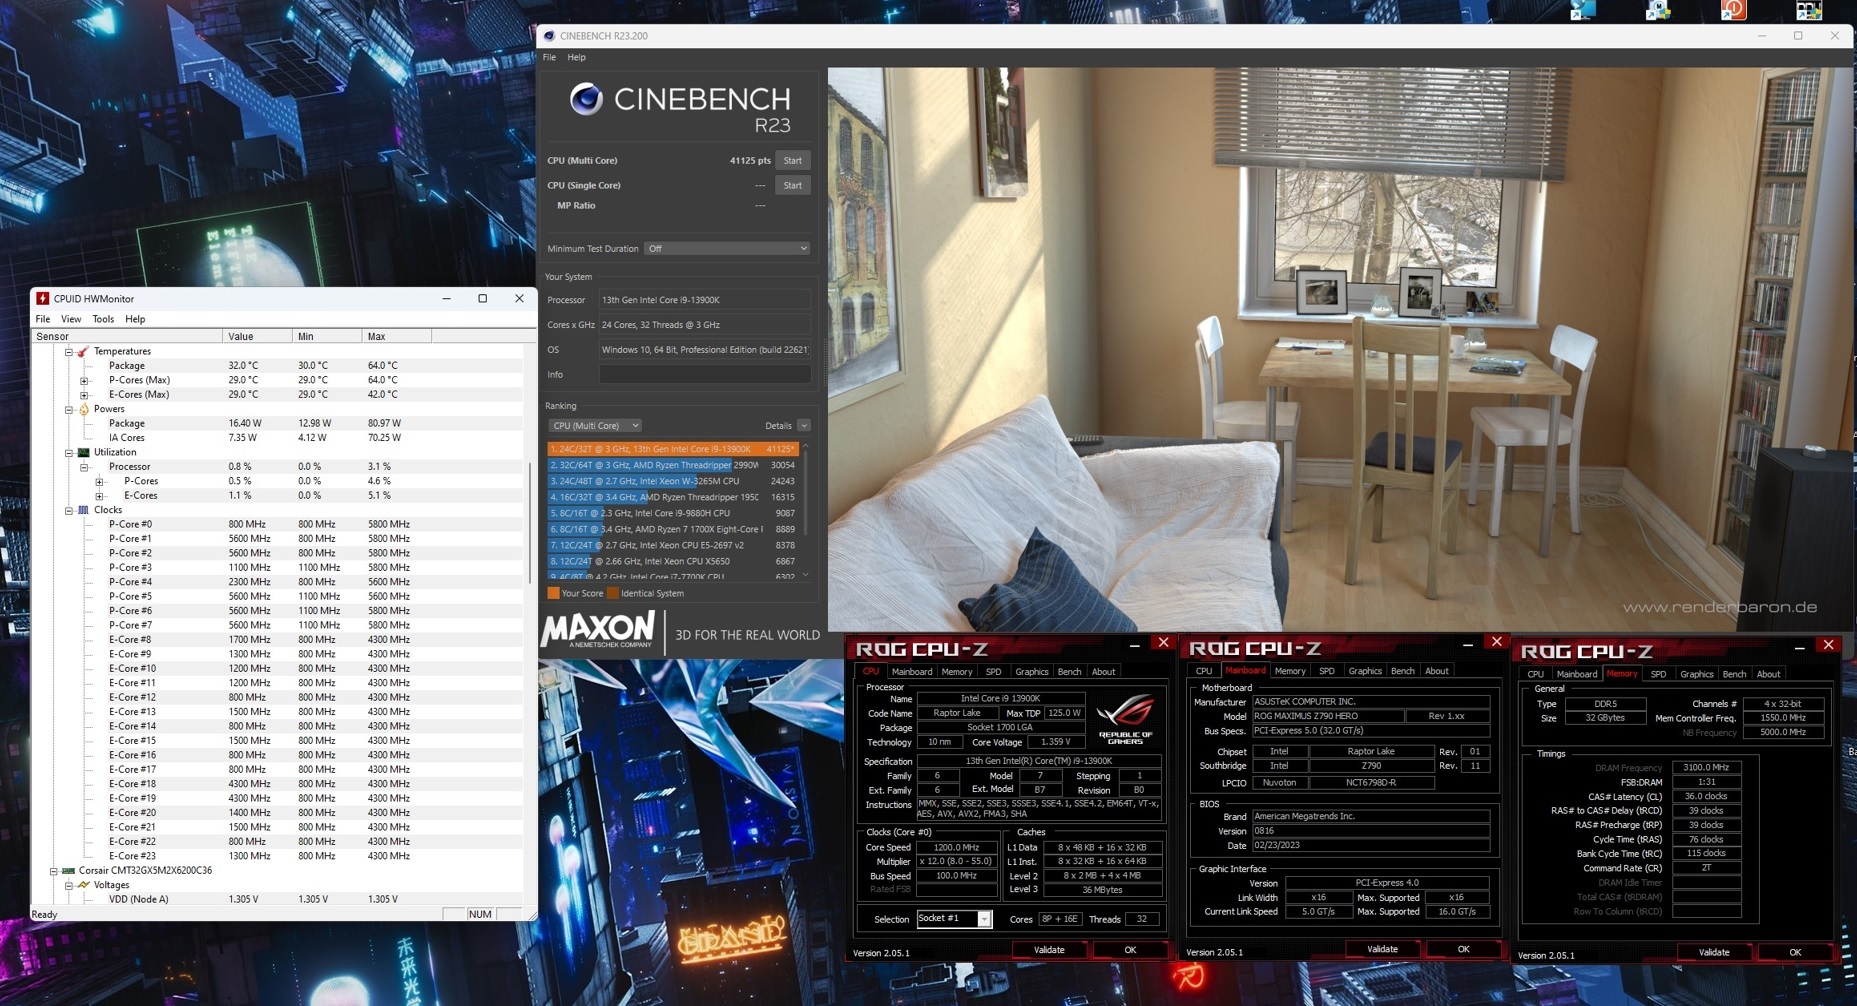Open the About tab in the Timings CPU-Z window
This screenshot has width=1857, height=1006.
coord(1768,674)
